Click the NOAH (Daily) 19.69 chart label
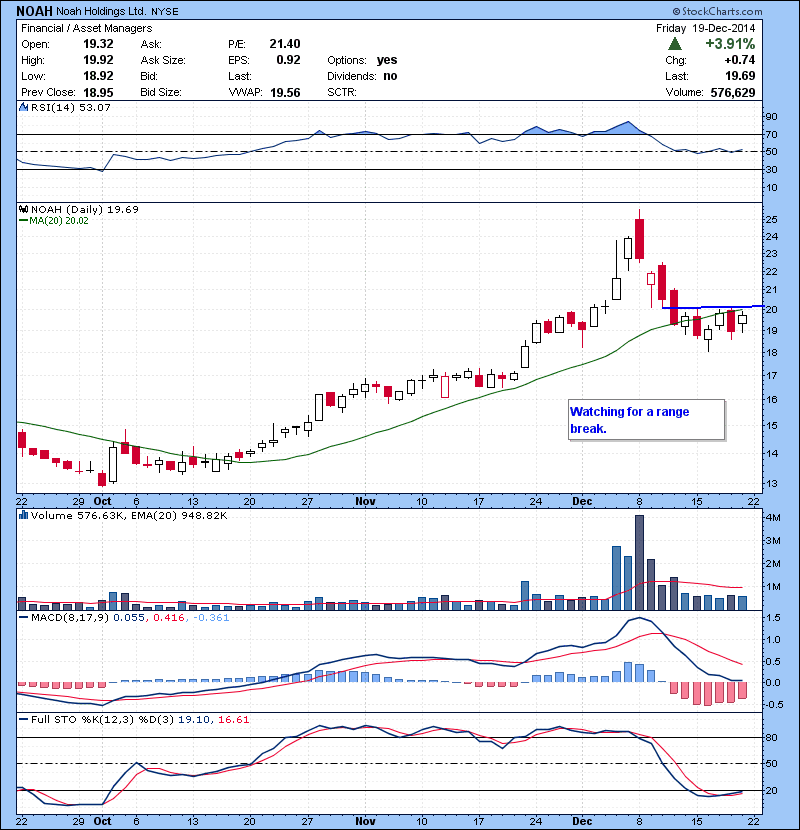The width and height of the screenshot is (800, 830). coord(85,209)
